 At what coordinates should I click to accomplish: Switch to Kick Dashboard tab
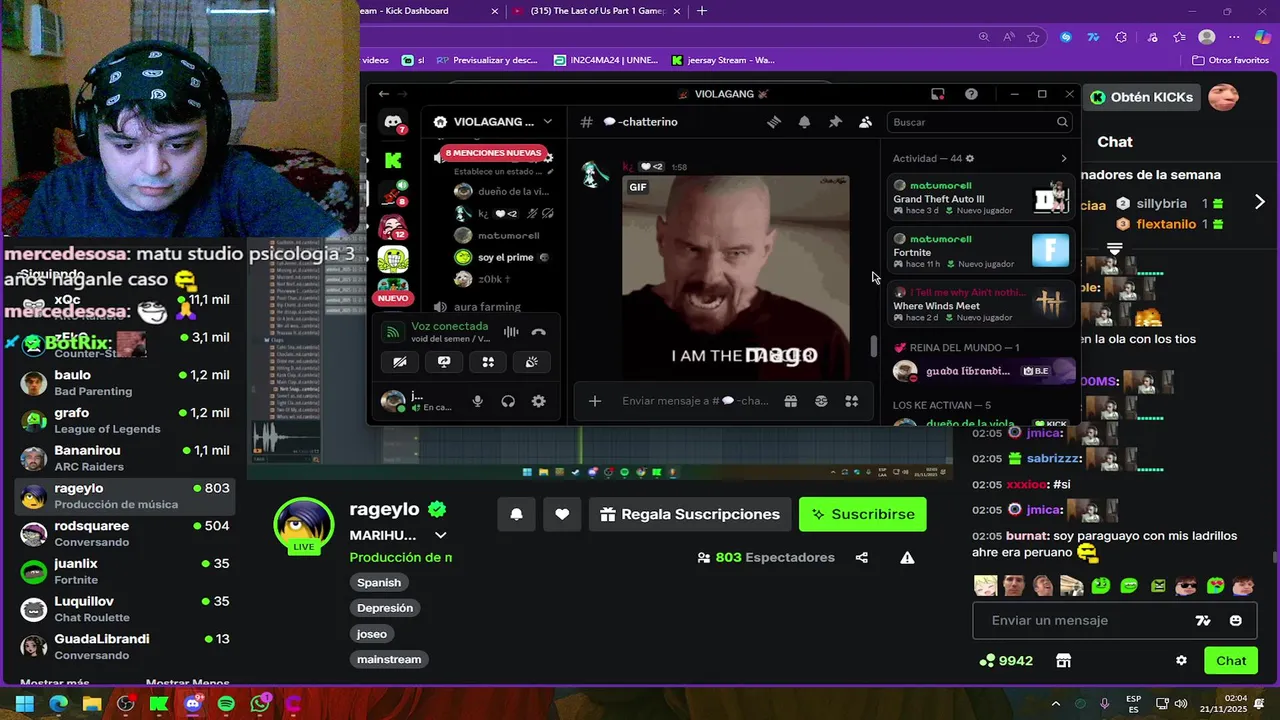430,11
